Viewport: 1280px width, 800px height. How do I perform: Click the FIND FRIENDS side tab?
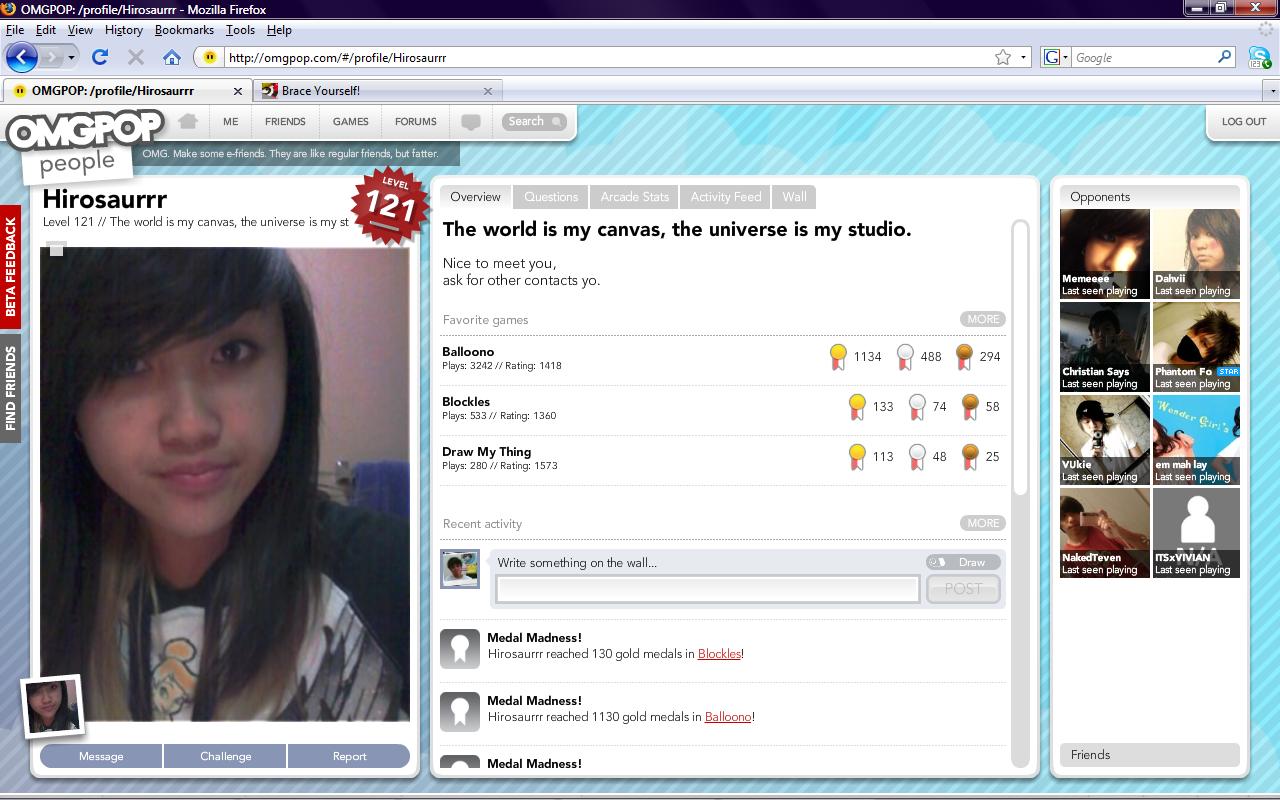pos(10,388)
